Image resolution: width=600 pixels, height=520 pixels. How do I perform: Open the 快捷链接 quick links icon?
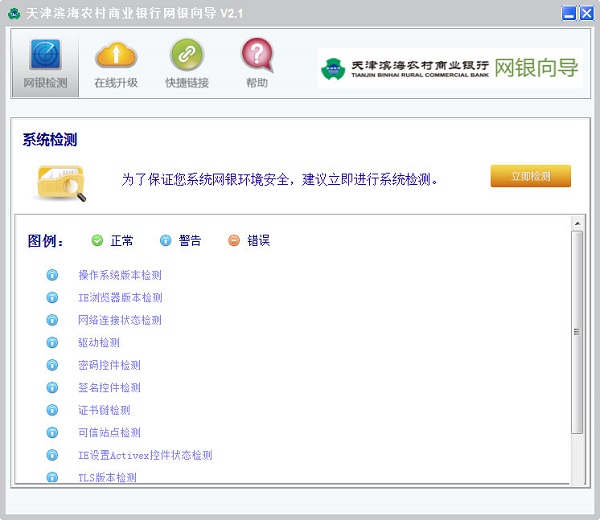click(187, 63)
